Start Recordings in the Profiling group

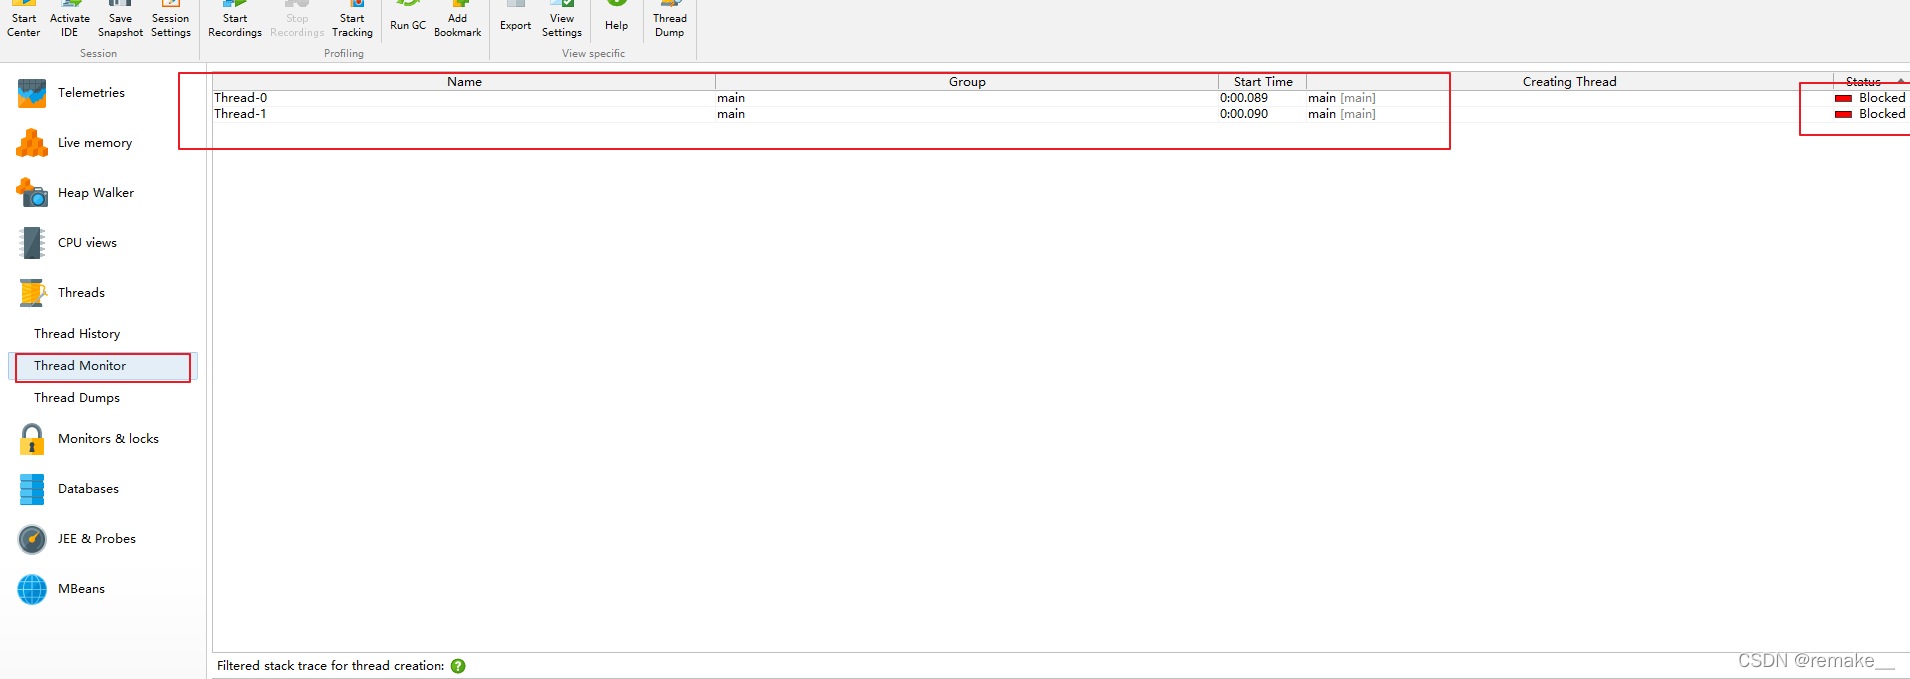235,20
